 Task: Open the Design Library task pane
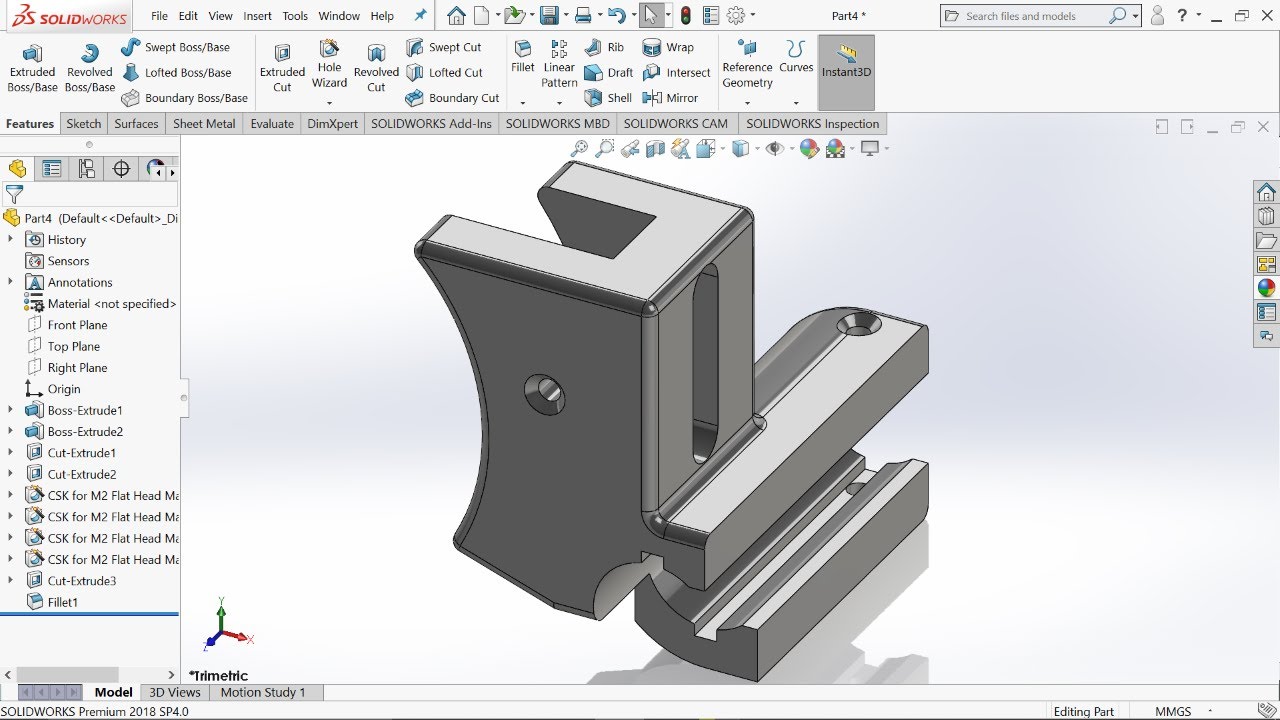coord(1266,216)
